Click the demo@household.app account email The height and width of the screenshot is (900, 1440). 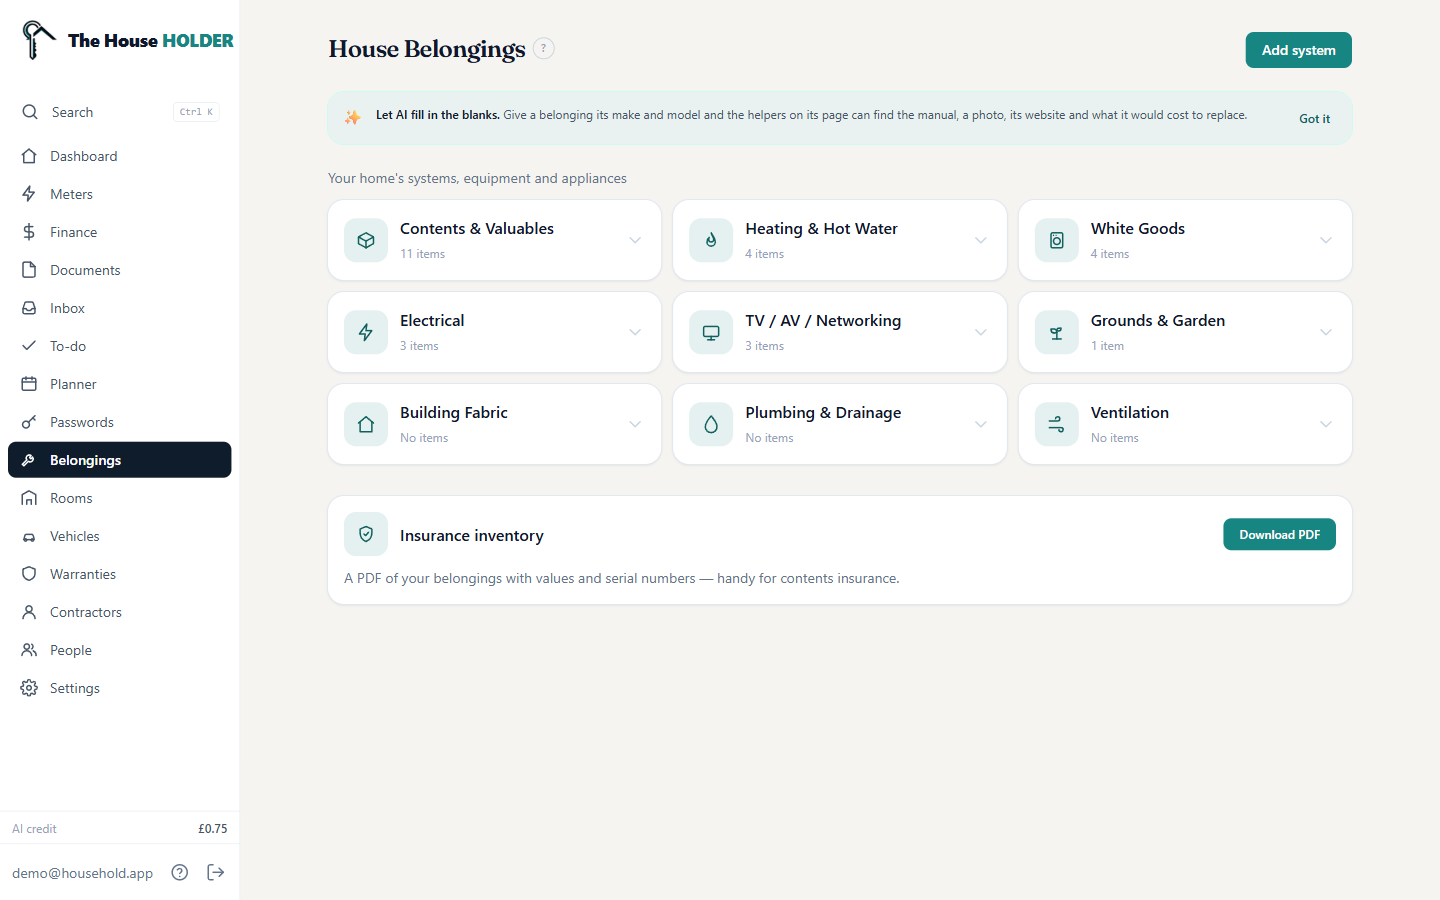82,873
